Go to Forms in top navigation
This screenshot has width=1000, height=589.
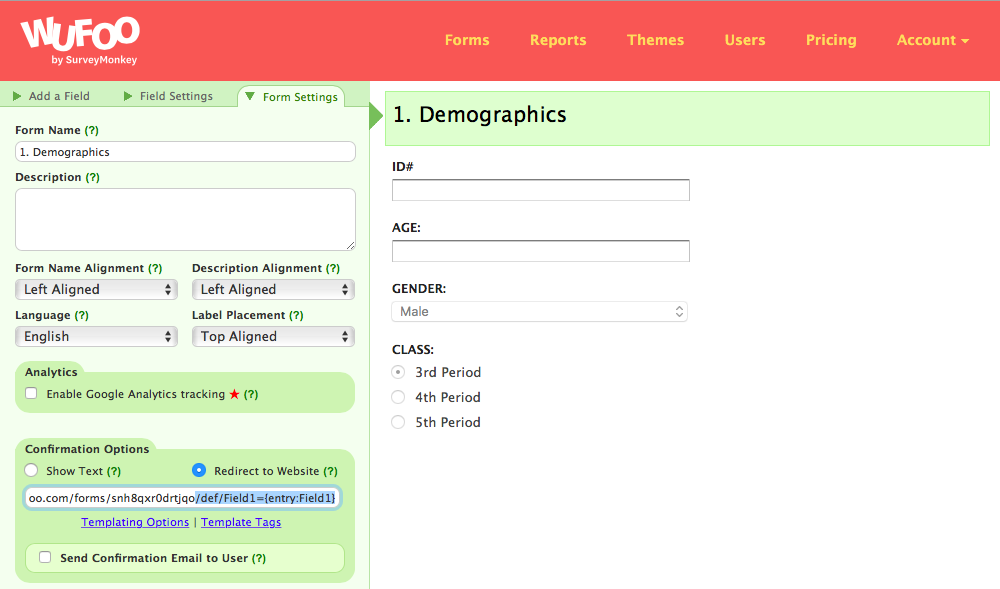467,40
